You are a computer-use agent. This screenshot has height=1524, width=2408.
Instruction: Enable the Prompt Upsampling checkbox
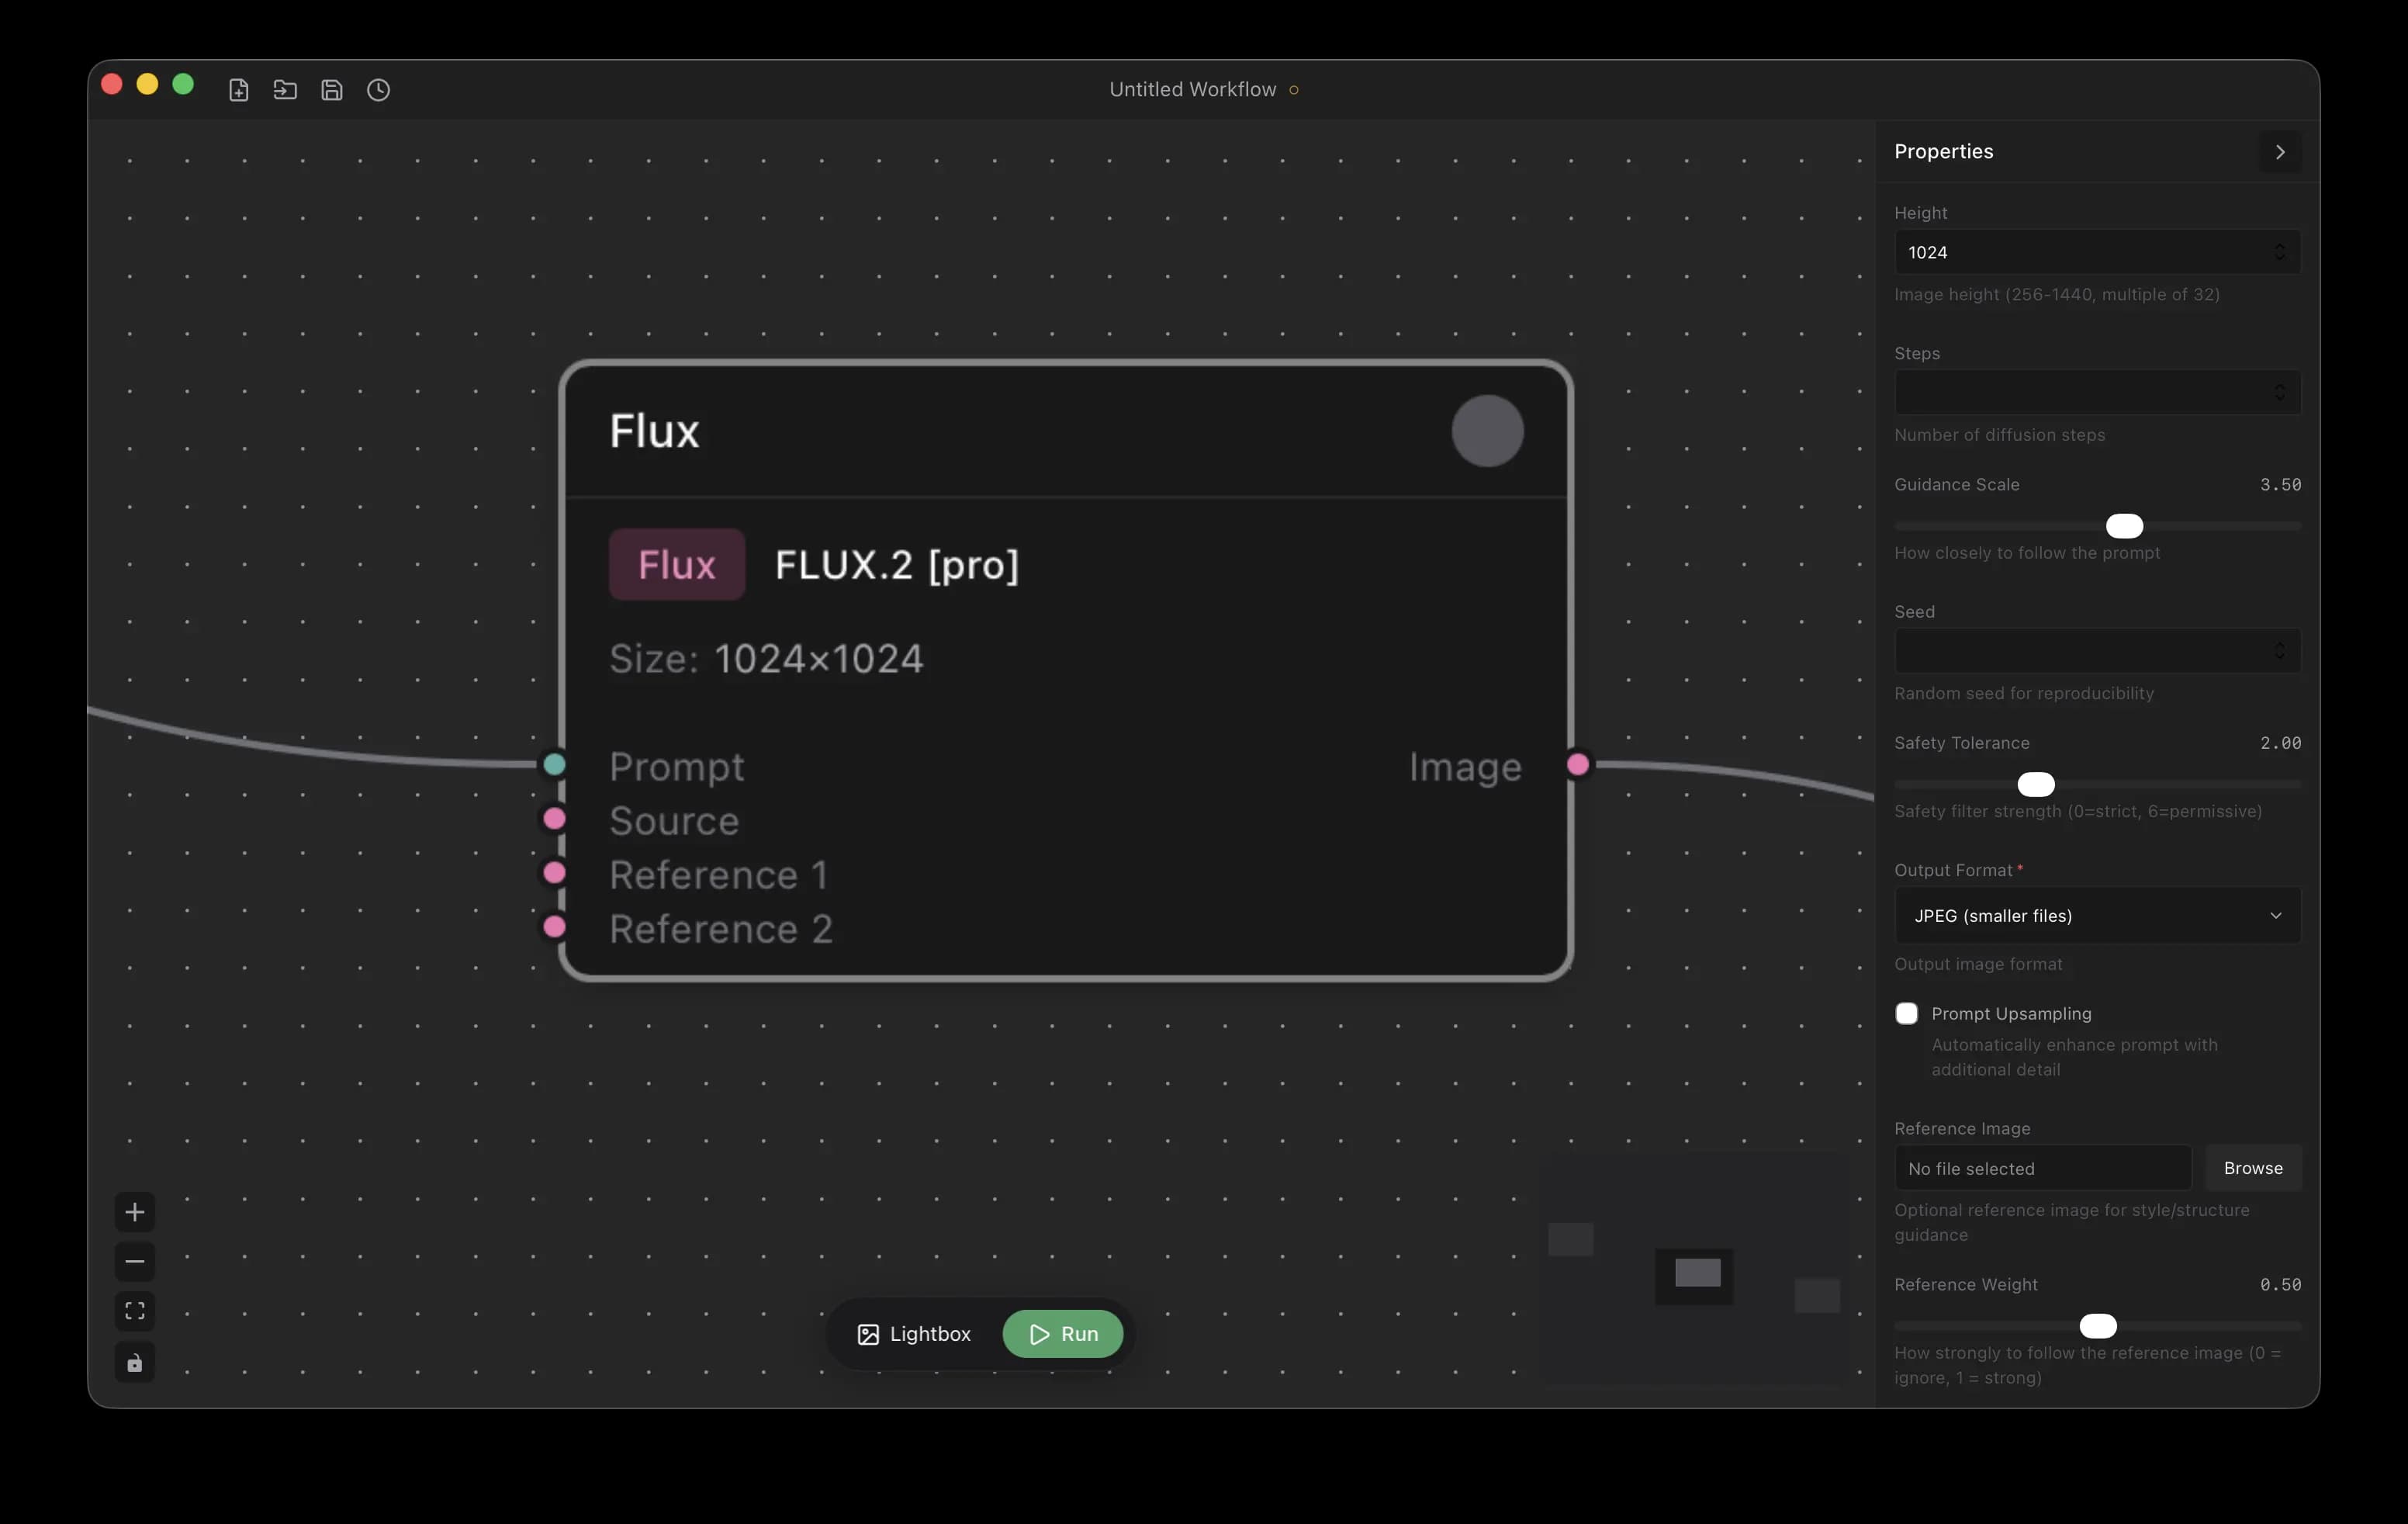click(x=1906, y=1013)
